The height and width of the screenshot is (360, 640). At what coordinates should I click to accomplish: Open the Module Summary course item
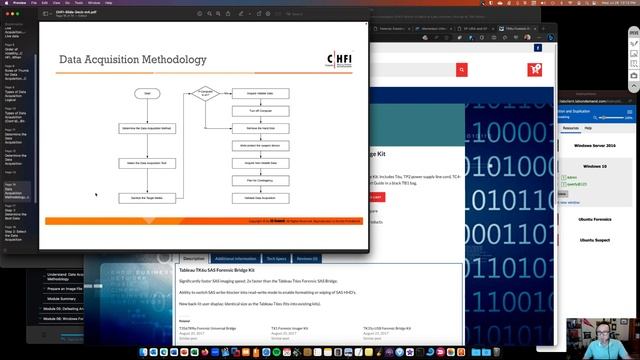pyautogui.click(x=61, y=299)
